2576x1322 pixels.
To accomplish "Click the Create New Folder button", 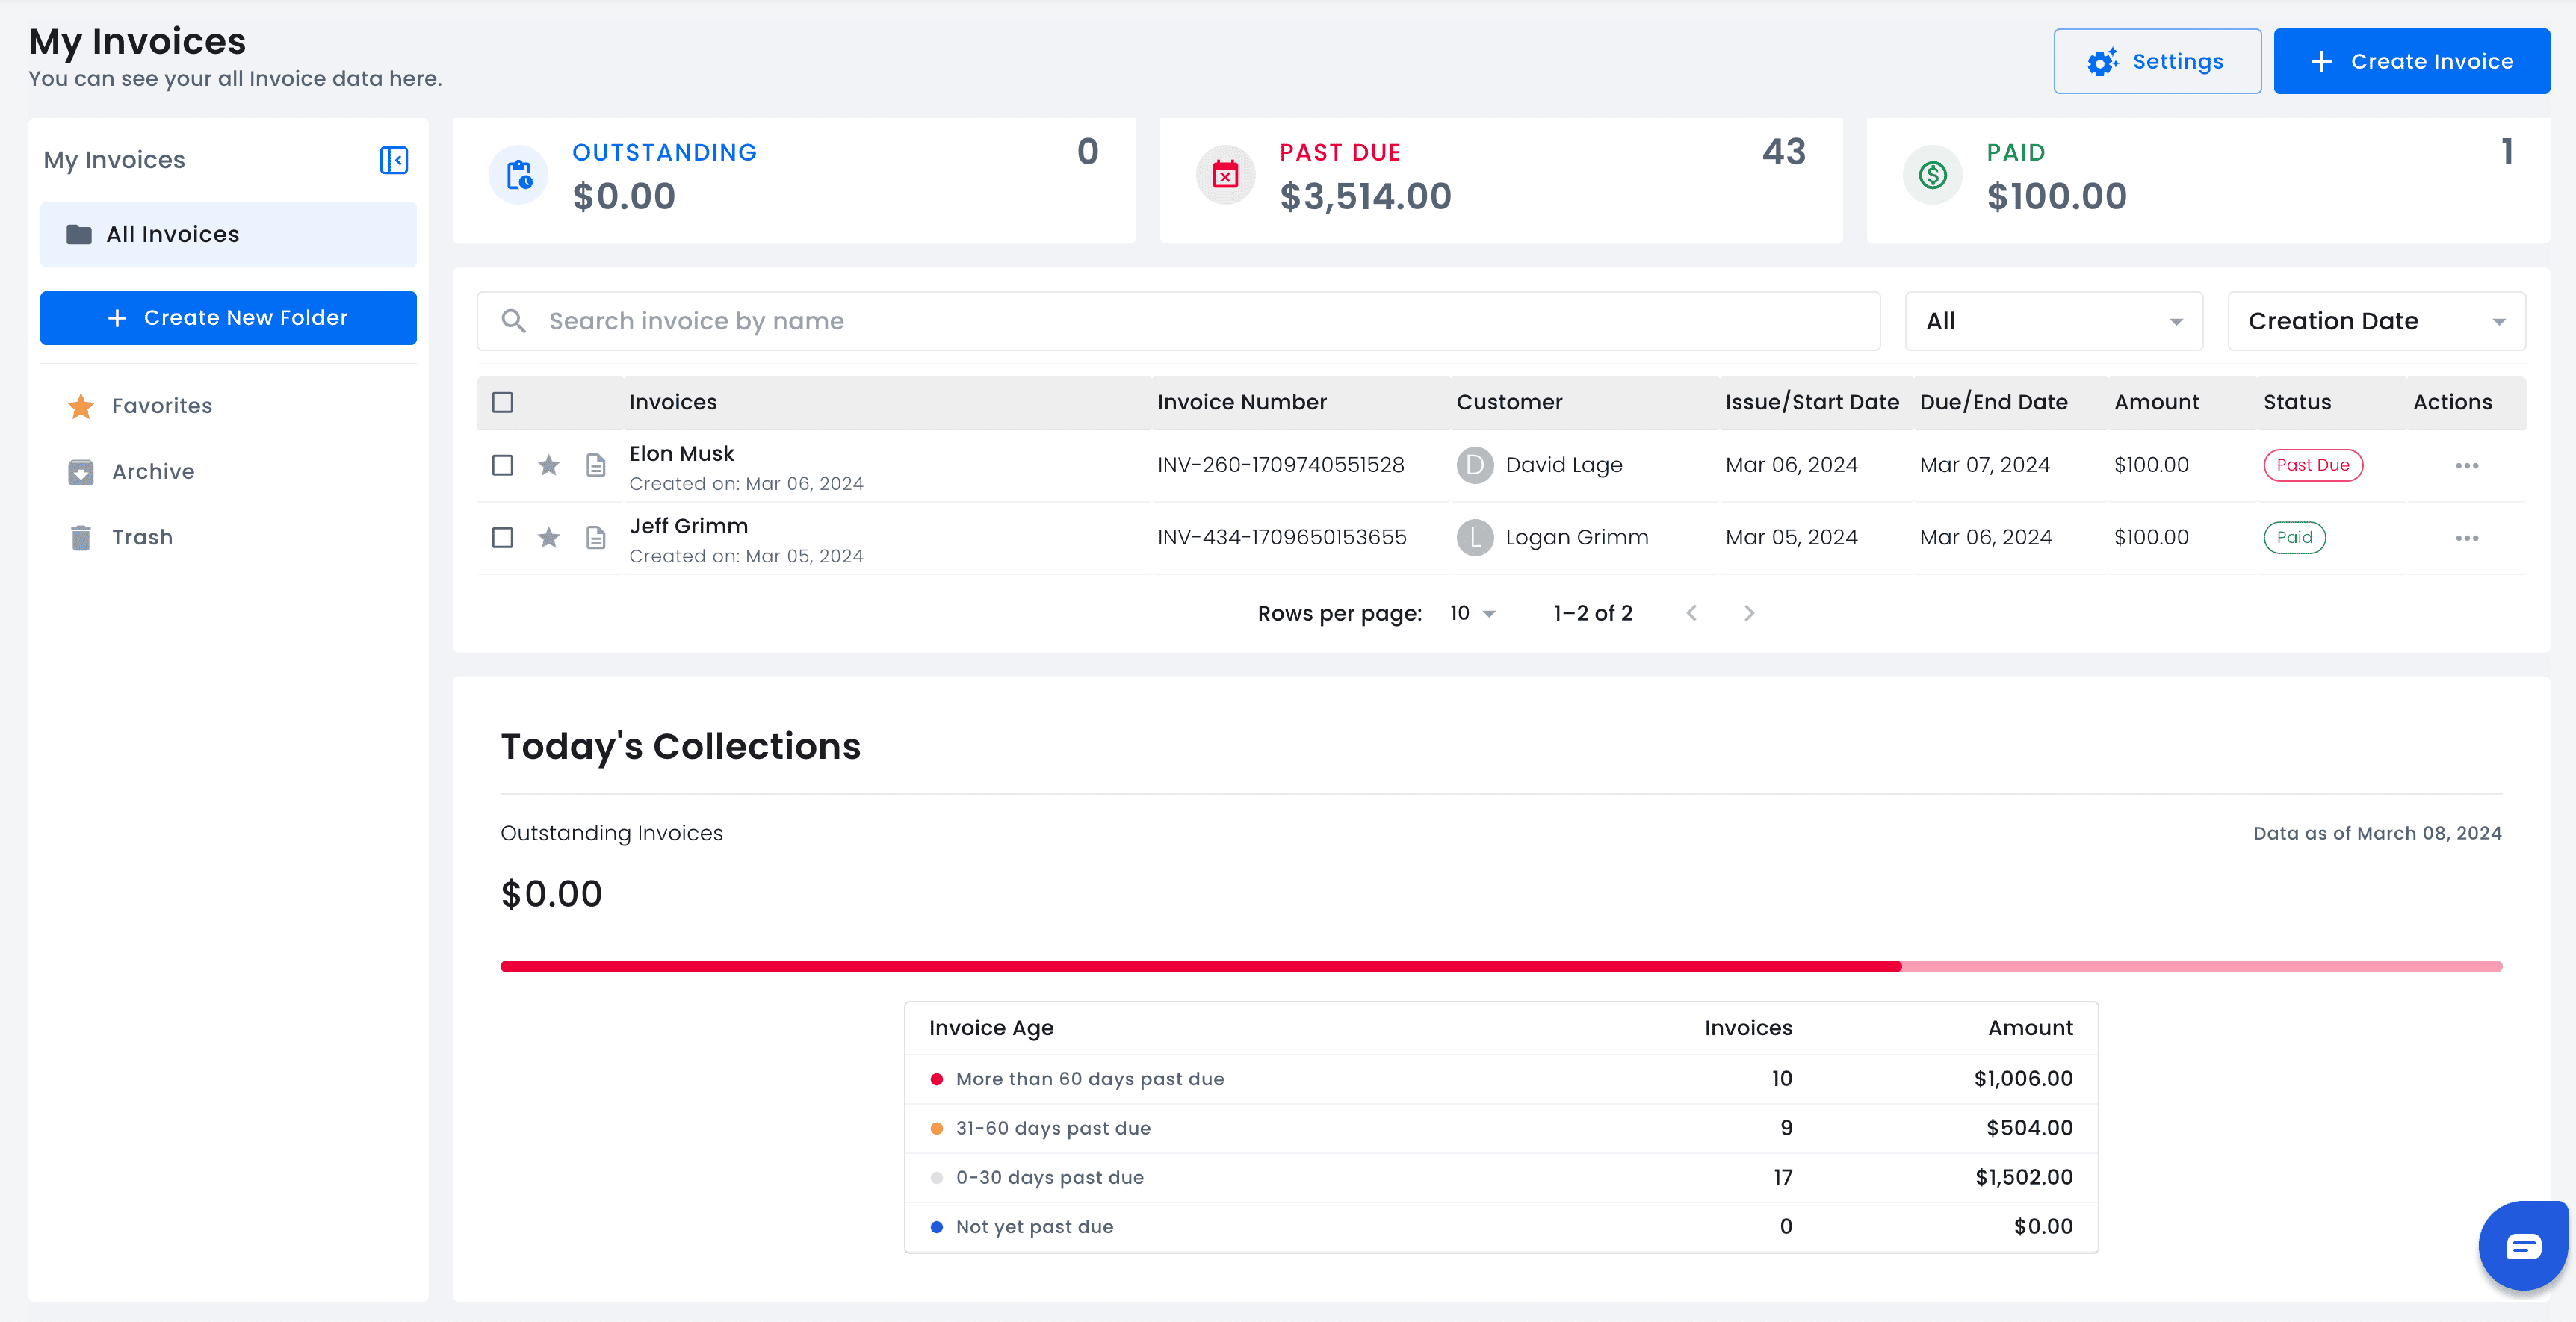I will pyautogui.click(x=228, y=317).
